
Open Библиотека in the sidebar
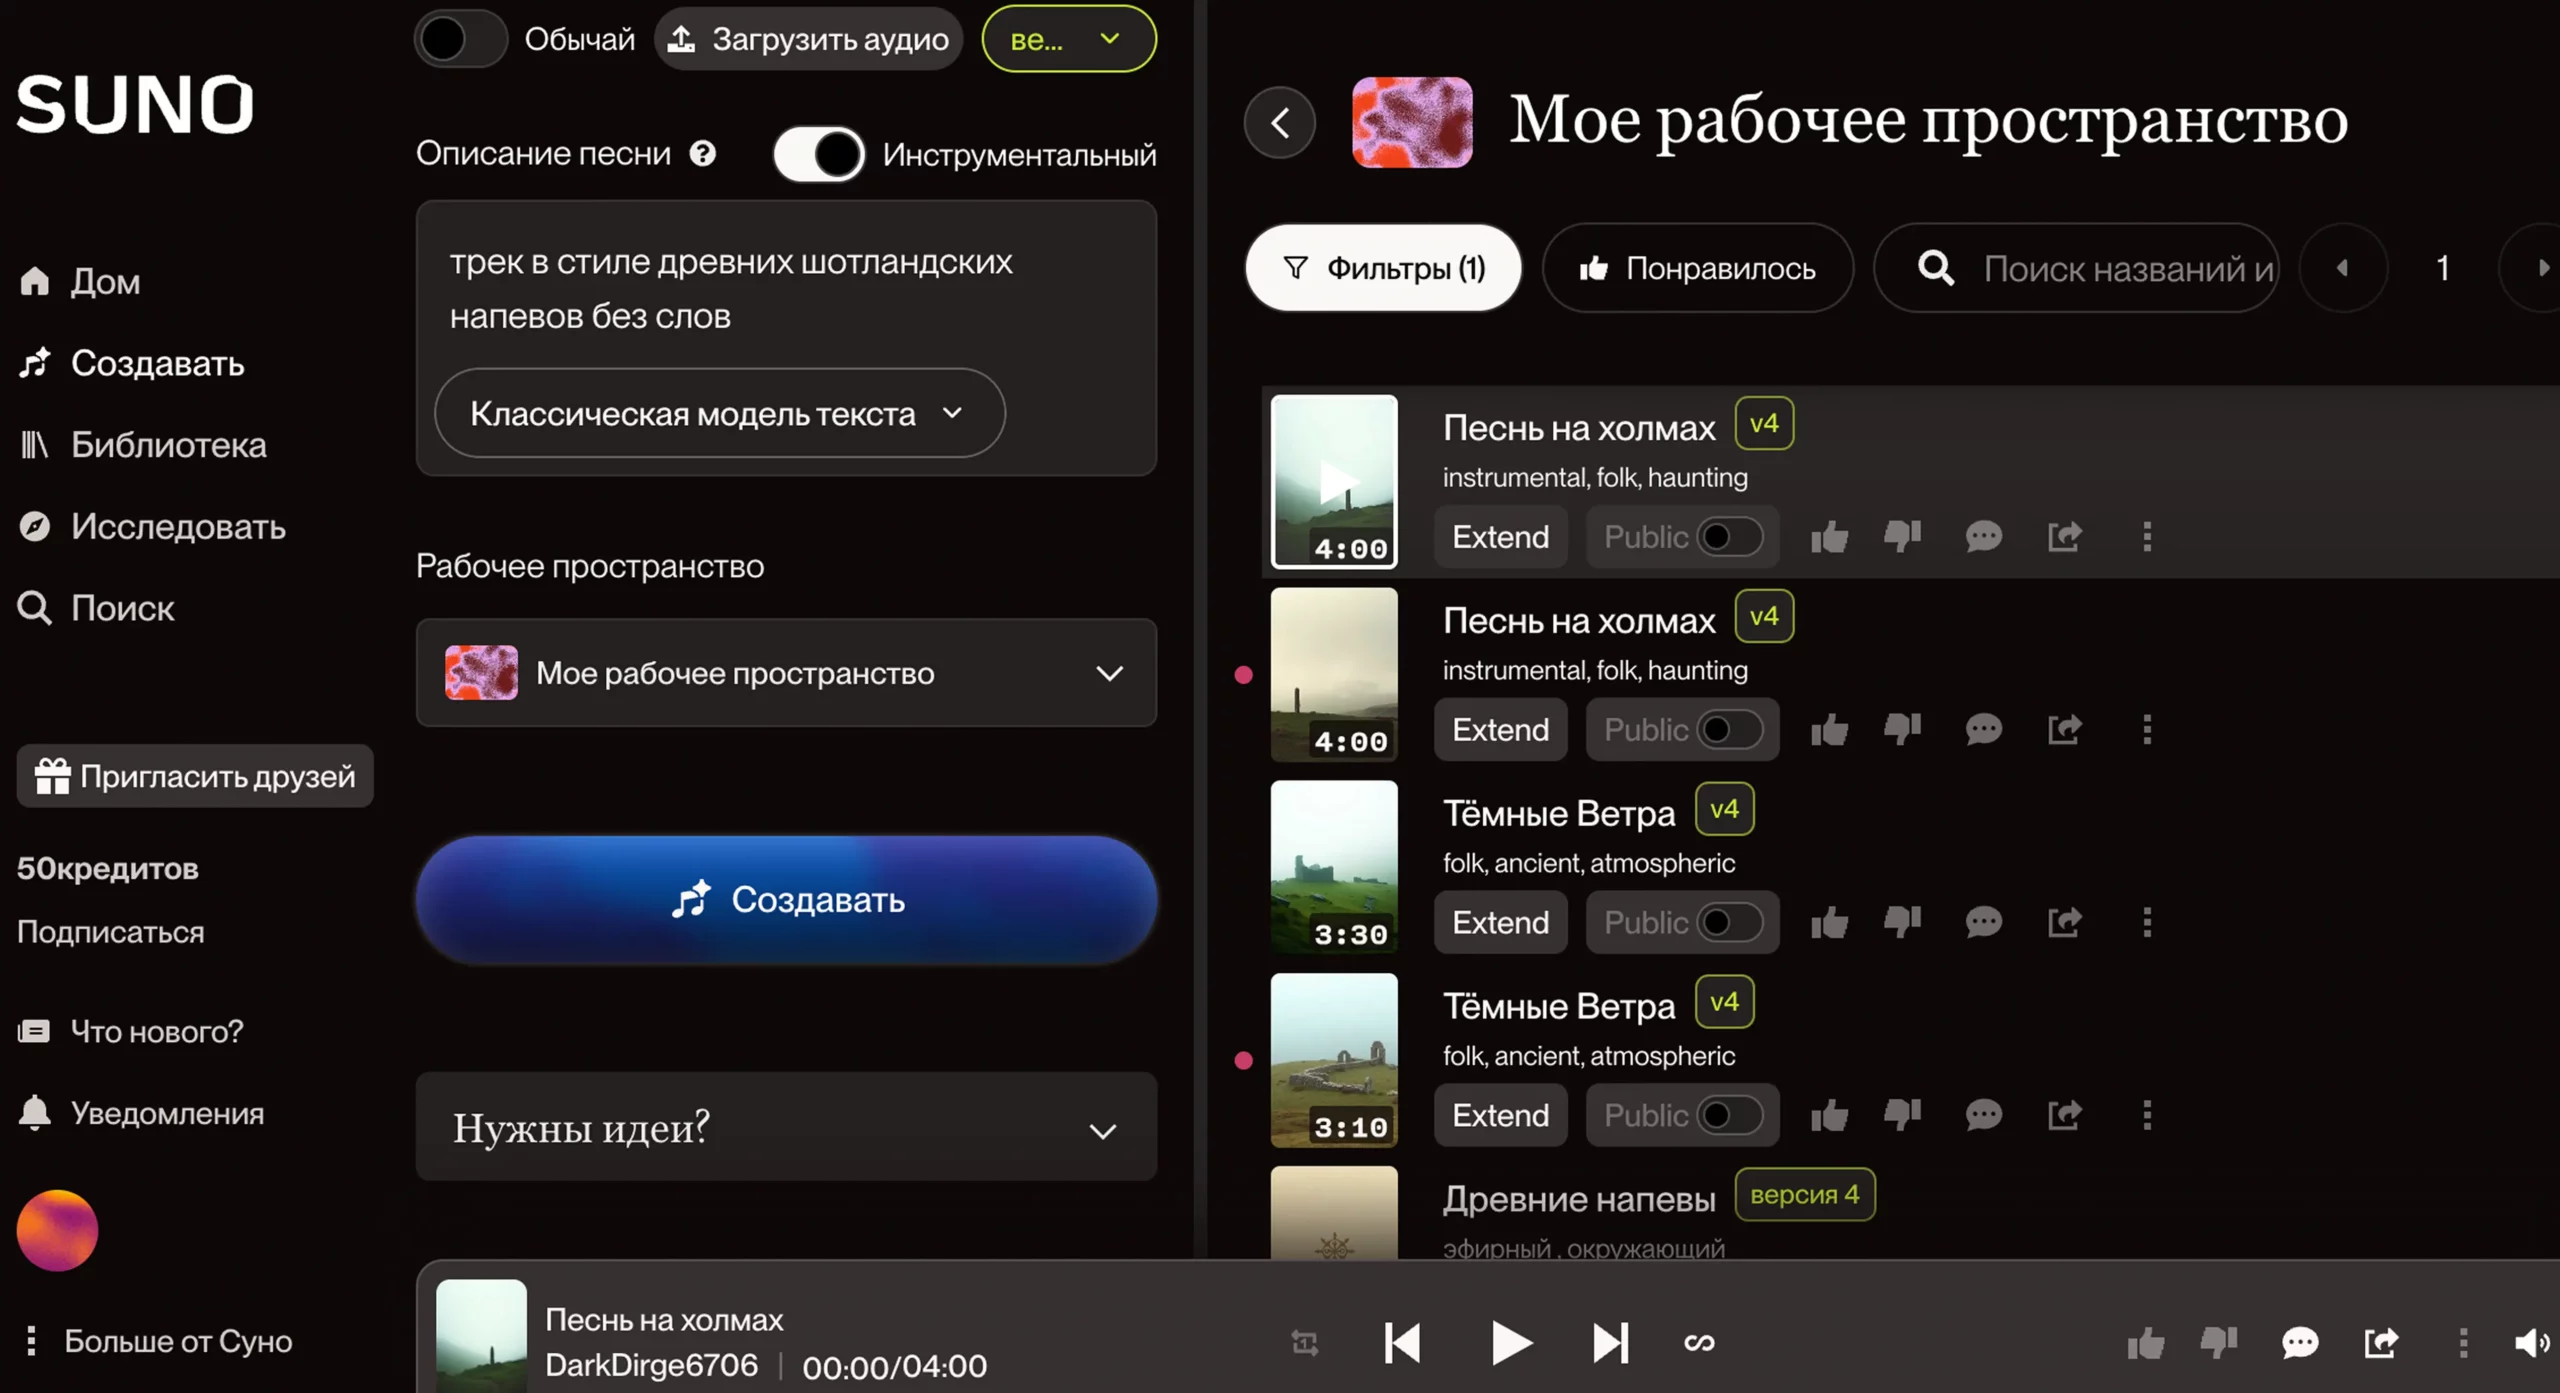[168, 445]
